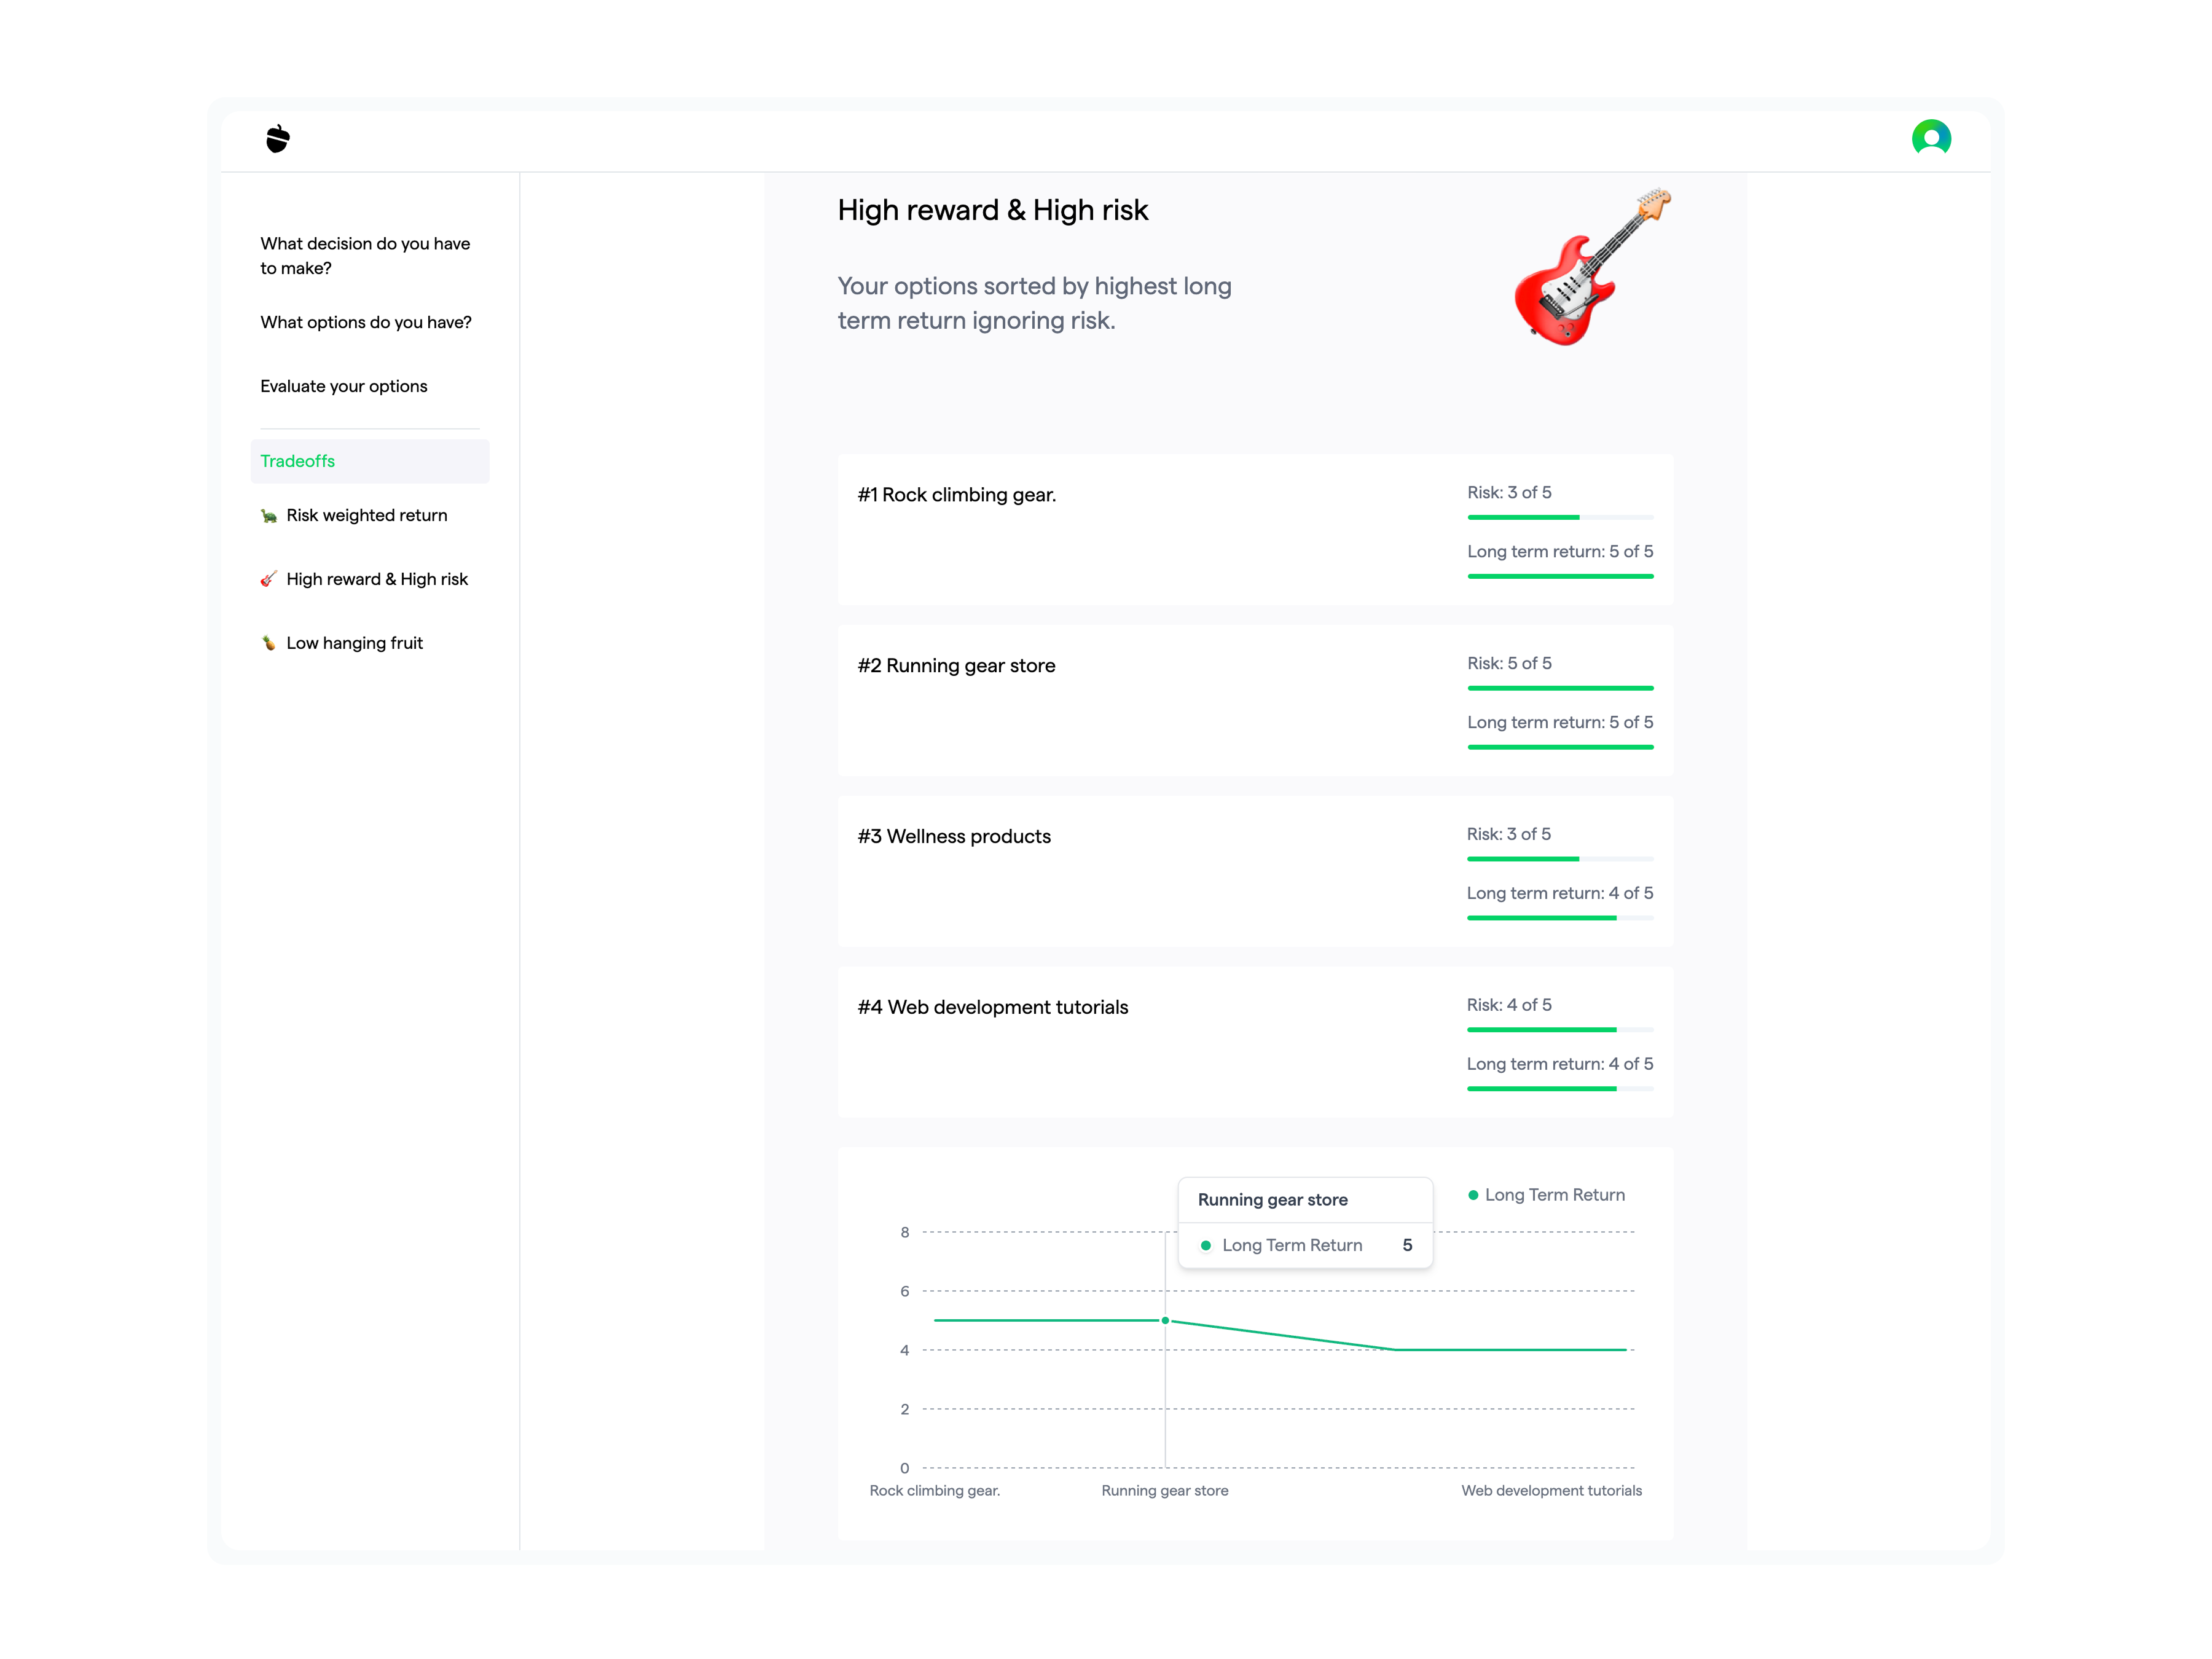Click the guitar icon beside High reward & High risk
The width and height of the screenshot is (2212, 1659).
[x=268, y=580]
